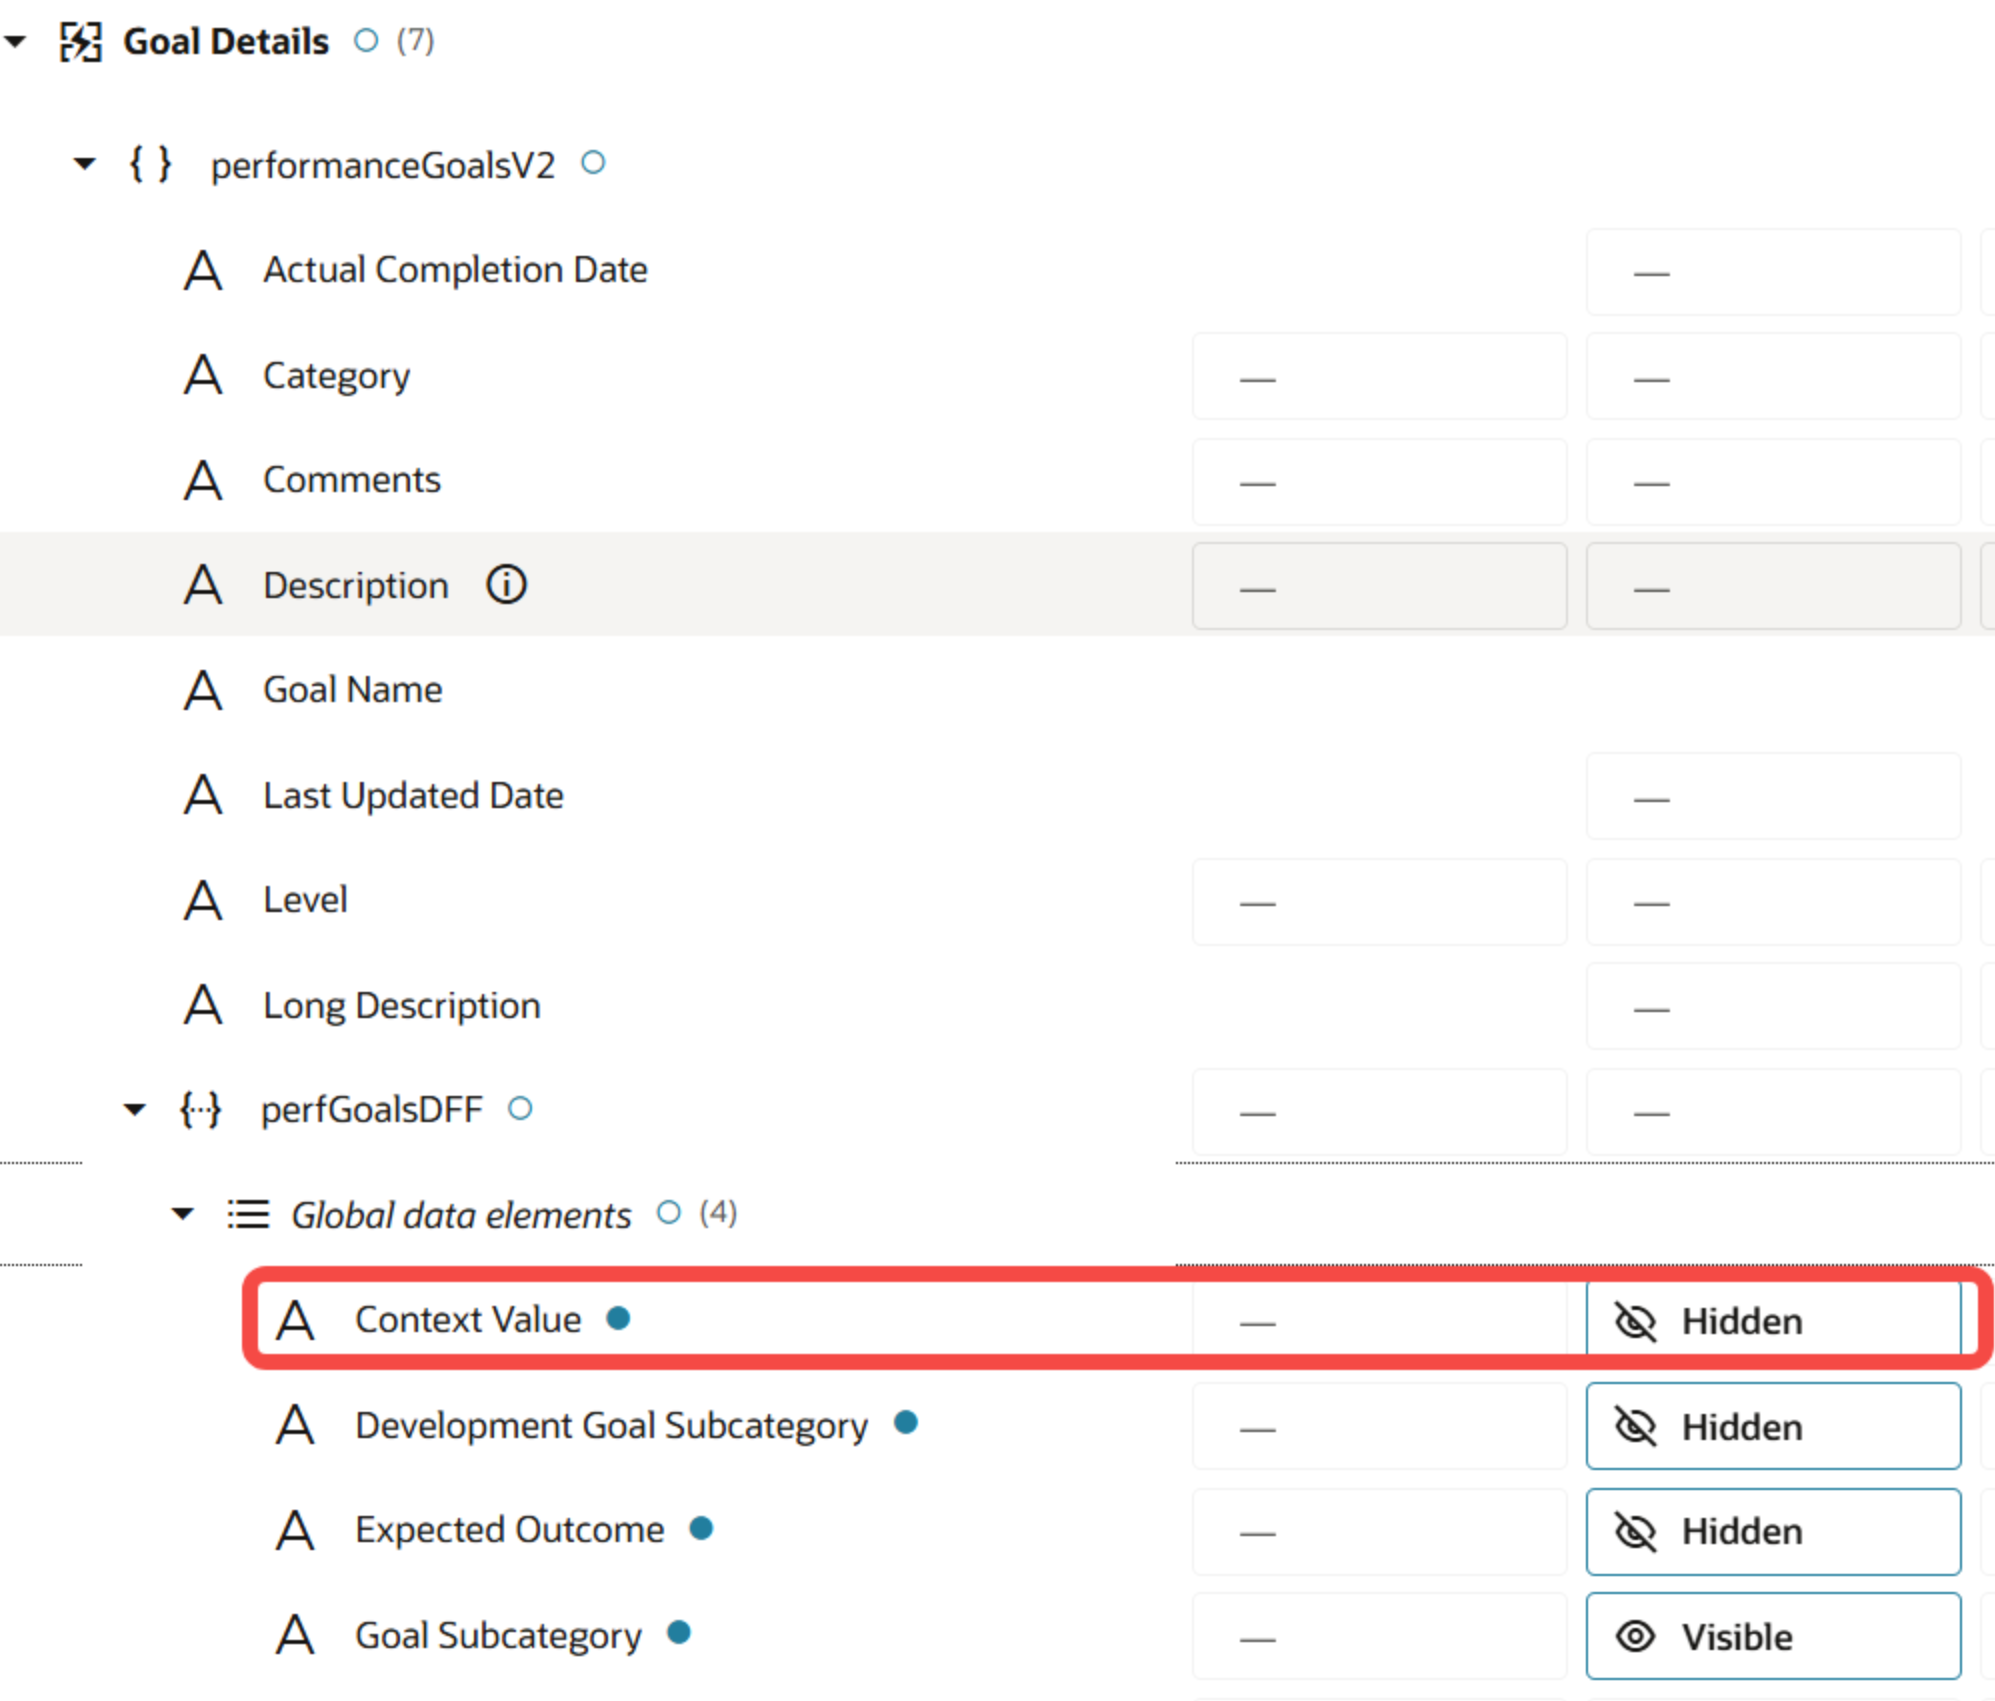
Task: Toggle Context Value Hidden visibility button
Action: [1772, 1320]
